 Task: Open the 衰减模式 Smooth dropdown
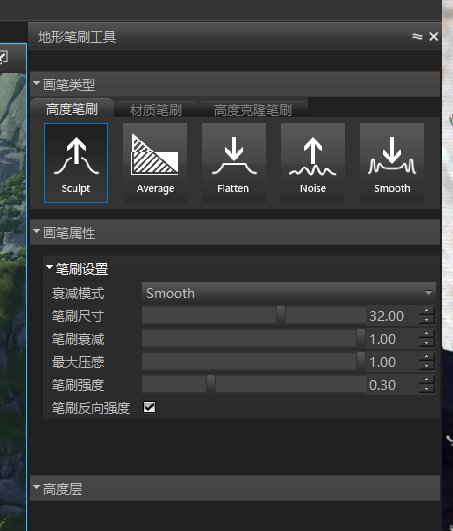[289, 293]
